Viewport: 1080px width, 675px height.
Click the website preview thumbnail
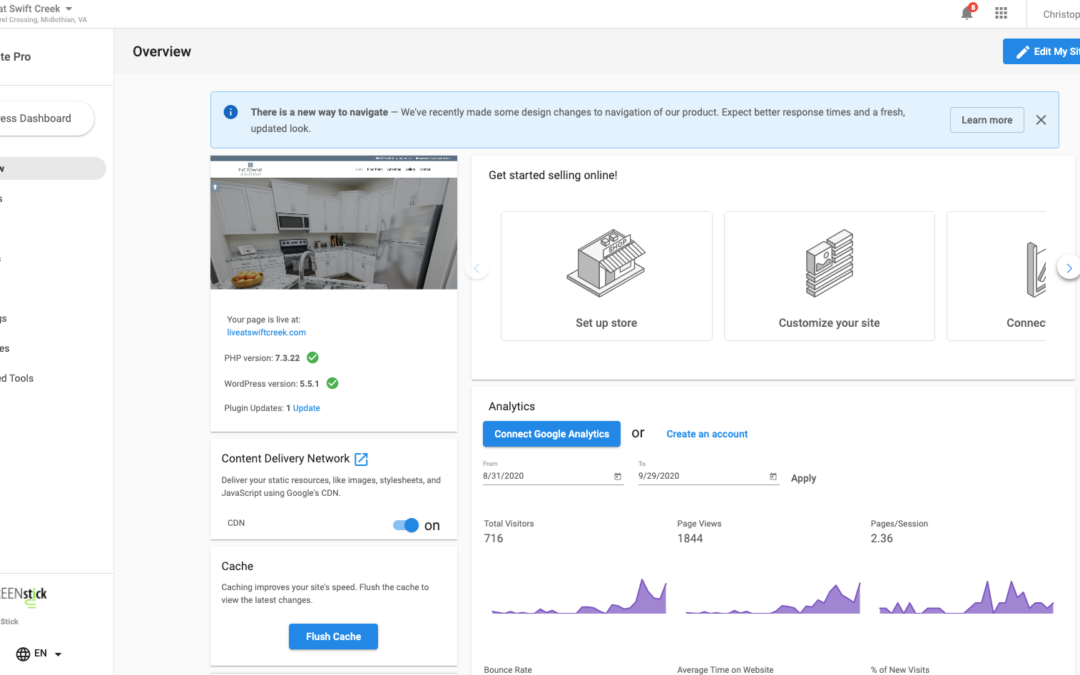pos(333,222)
